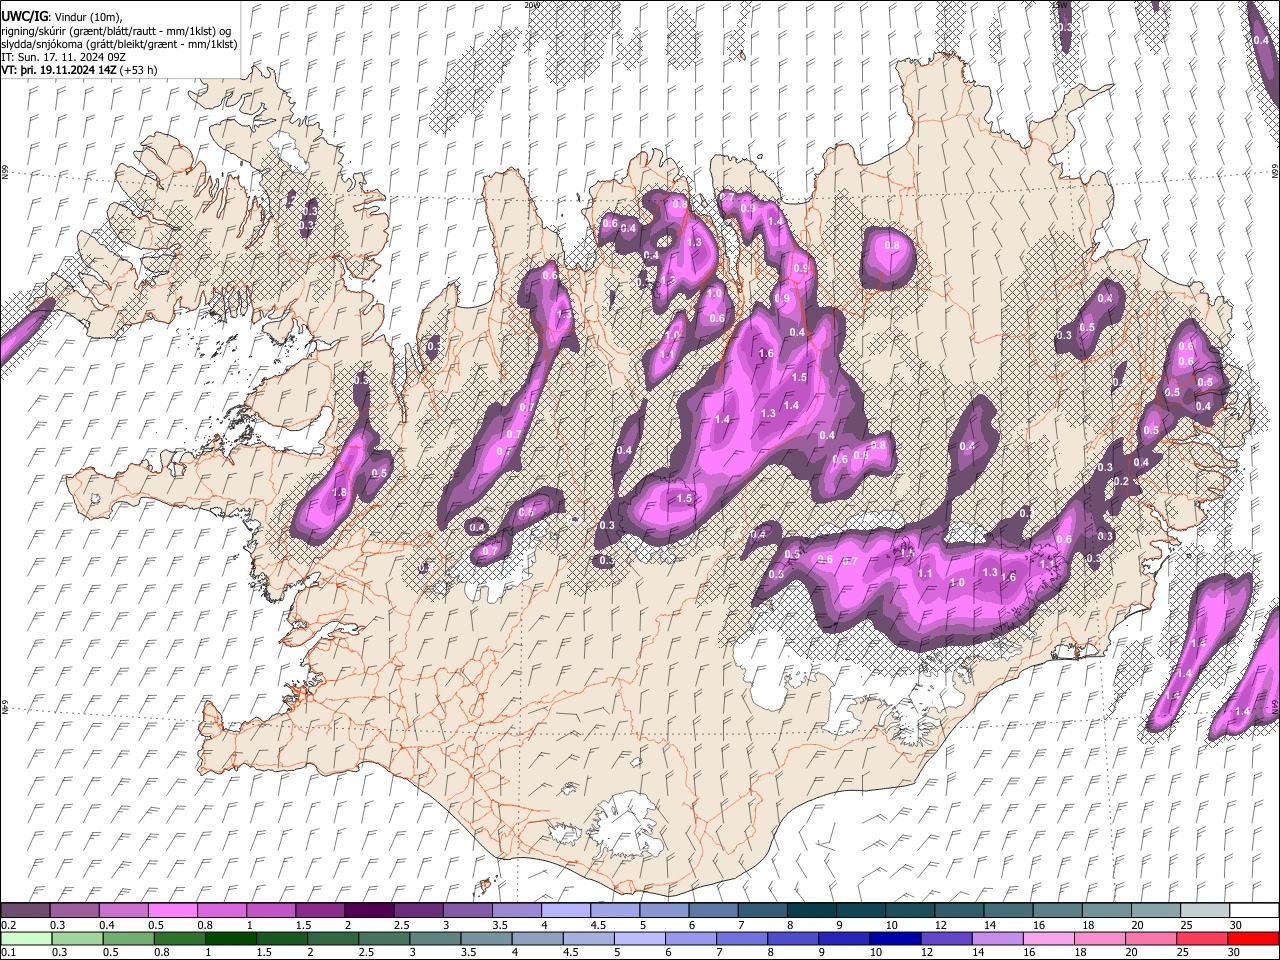The width and height of the screenshot is (1280, 960).
Task: Choose the light gray 25 snow legend swatch
Action: (1205, 910)
